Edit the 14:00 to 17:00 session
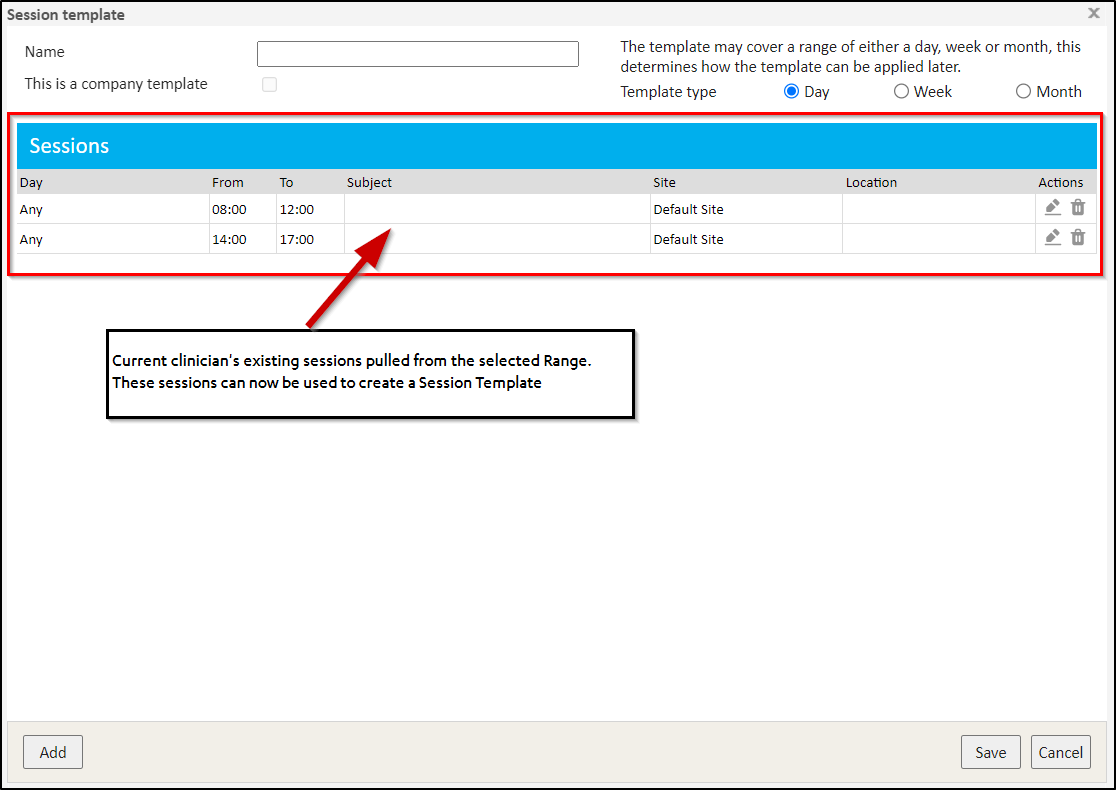Screen dimensions: 1116x790 coord(1052,238)
